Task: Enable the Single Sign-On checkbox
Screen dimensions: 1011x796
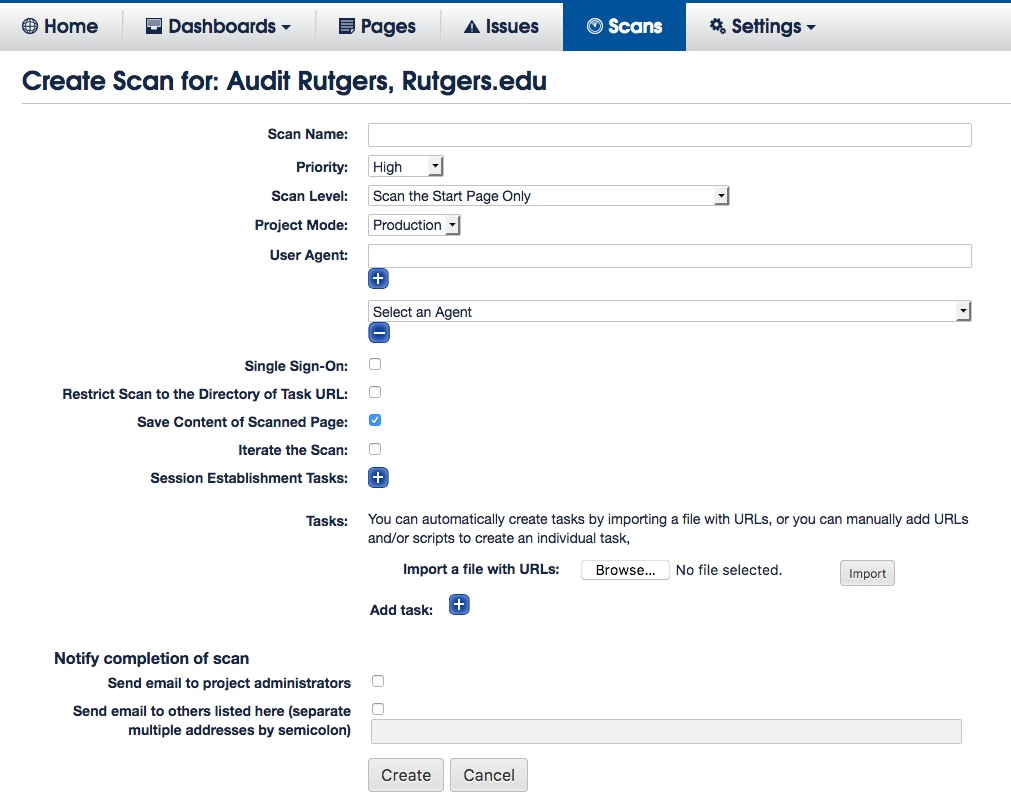Action: tap(376, 365)
